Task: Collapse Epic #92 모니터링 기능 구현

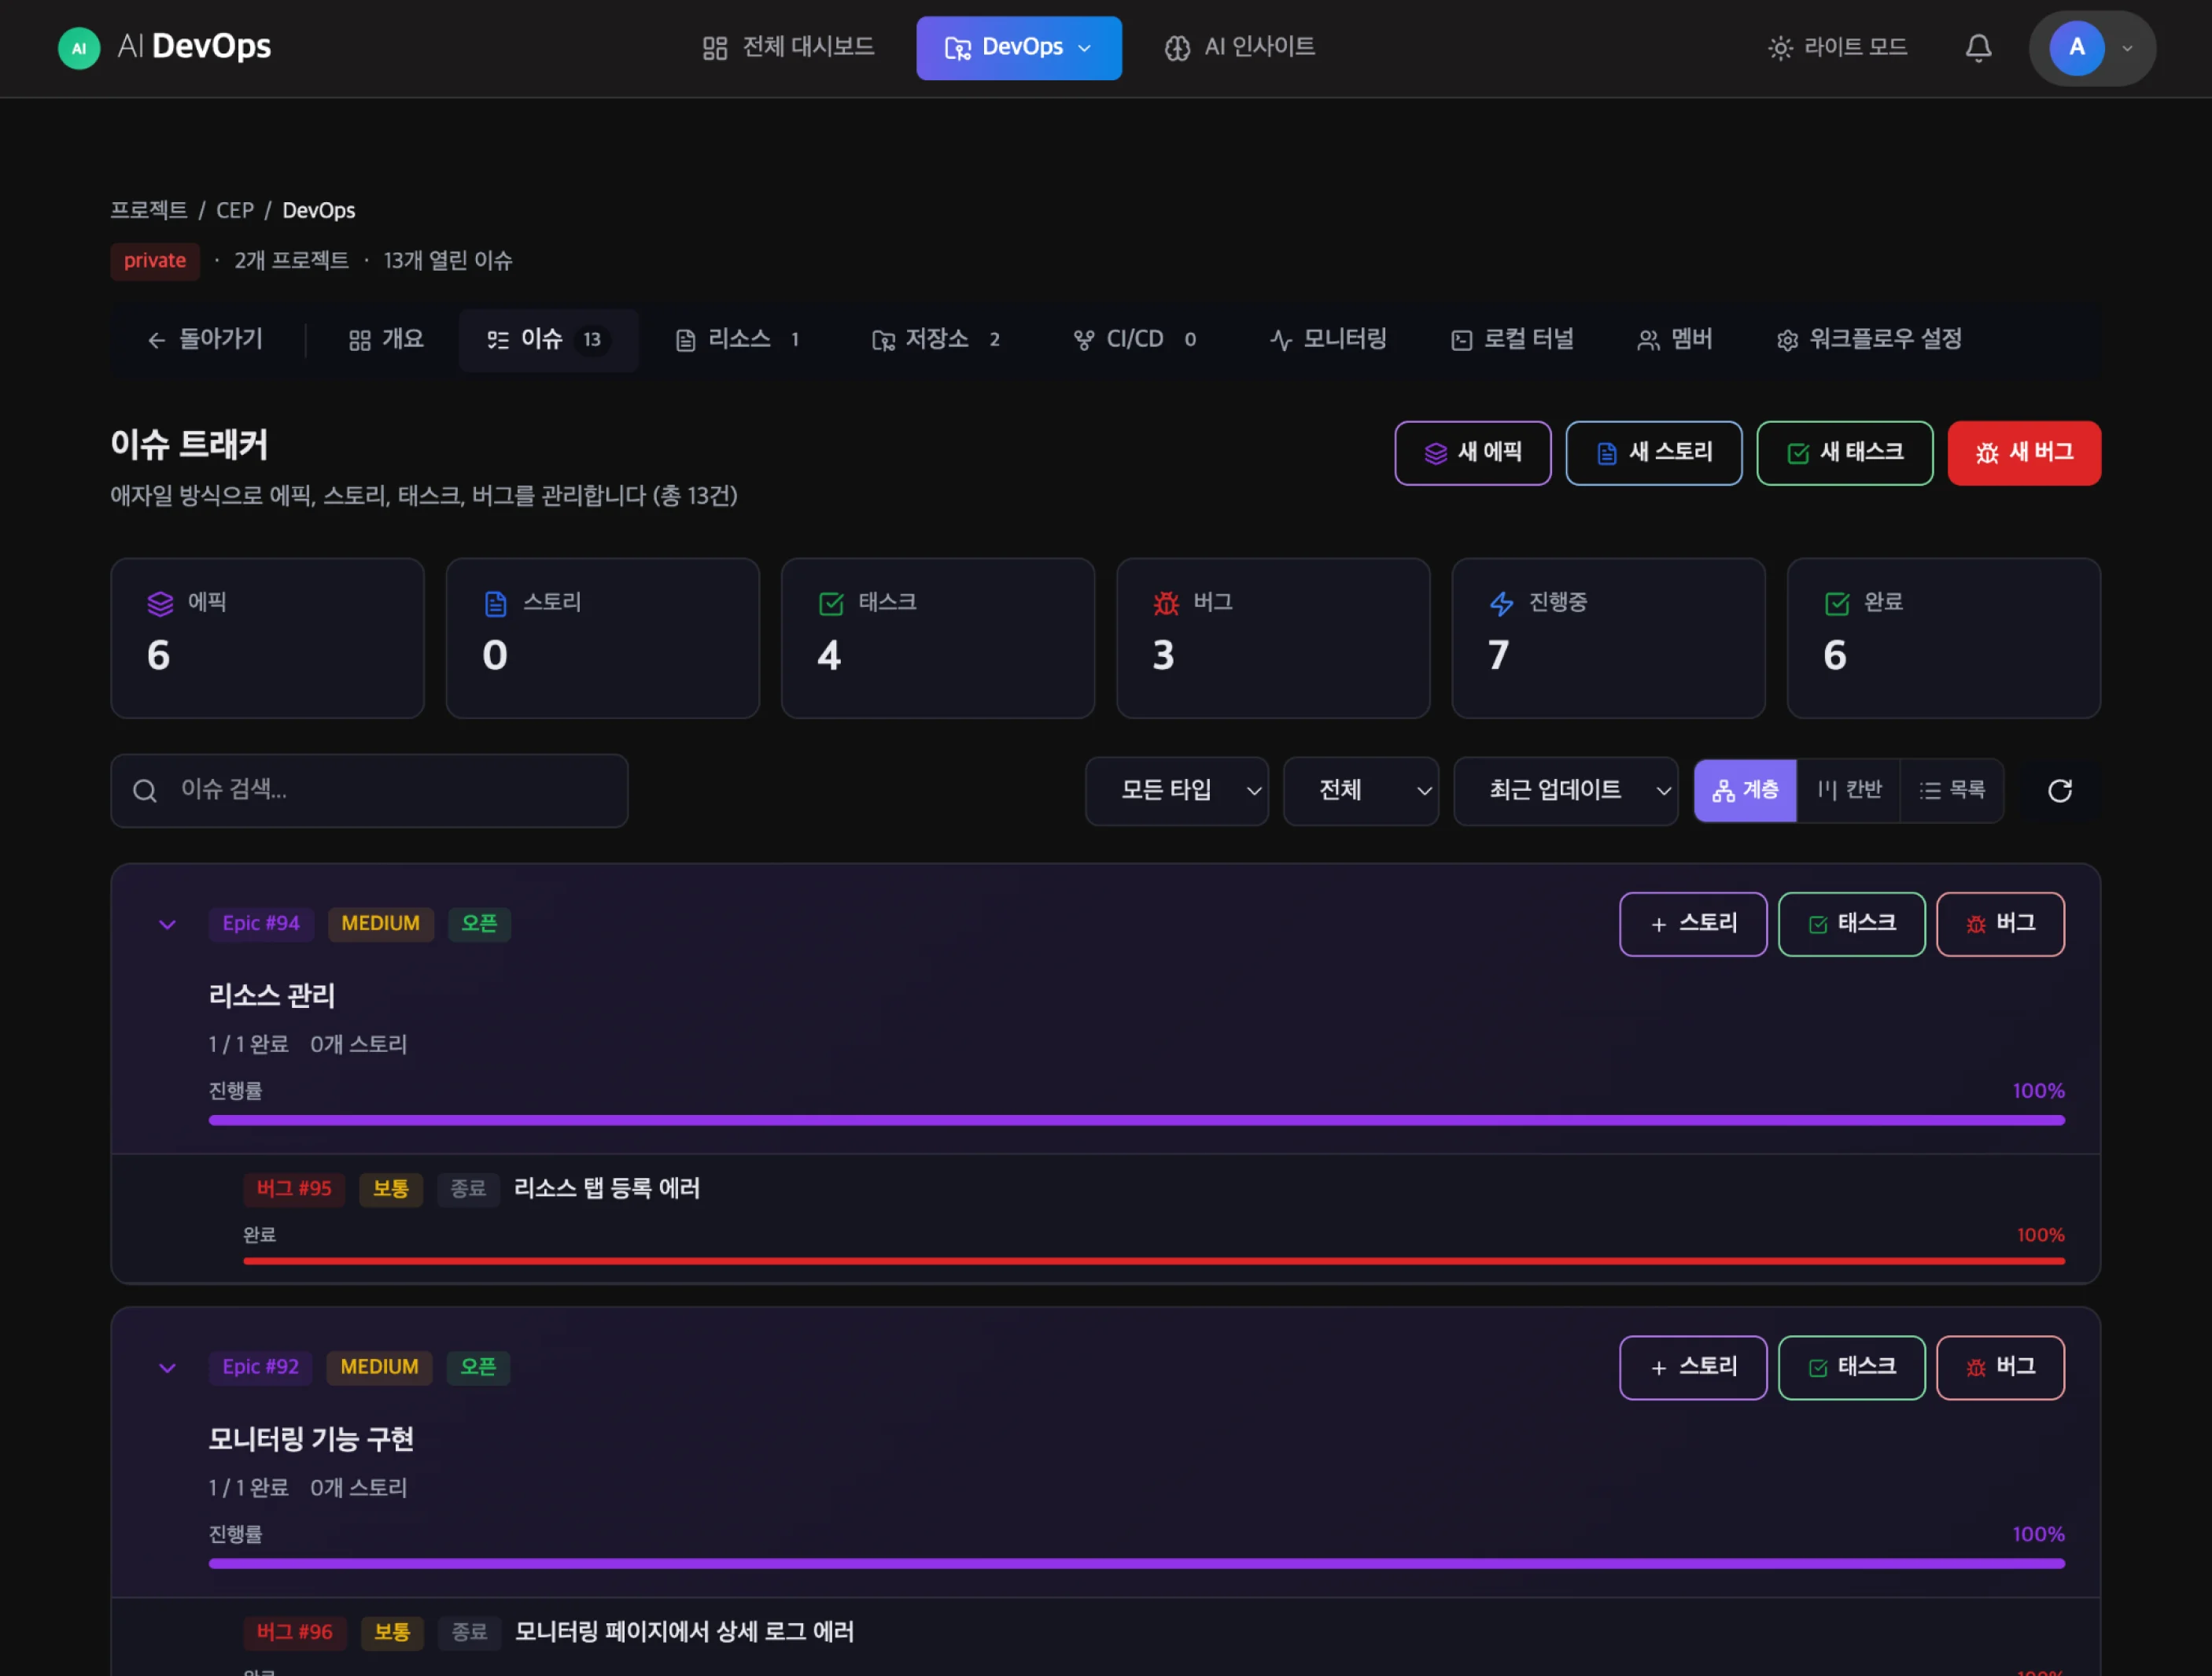Action: [167, 1368]
